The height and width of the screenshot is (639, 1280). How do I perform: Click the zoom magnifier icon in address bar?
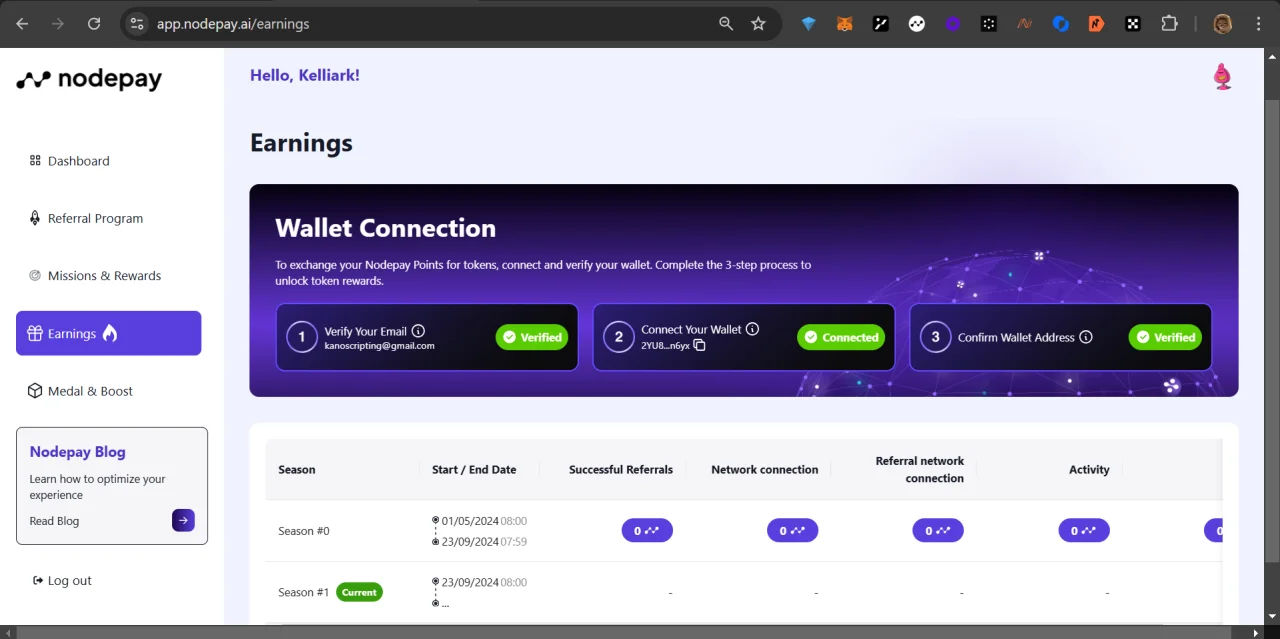(726, 24)
